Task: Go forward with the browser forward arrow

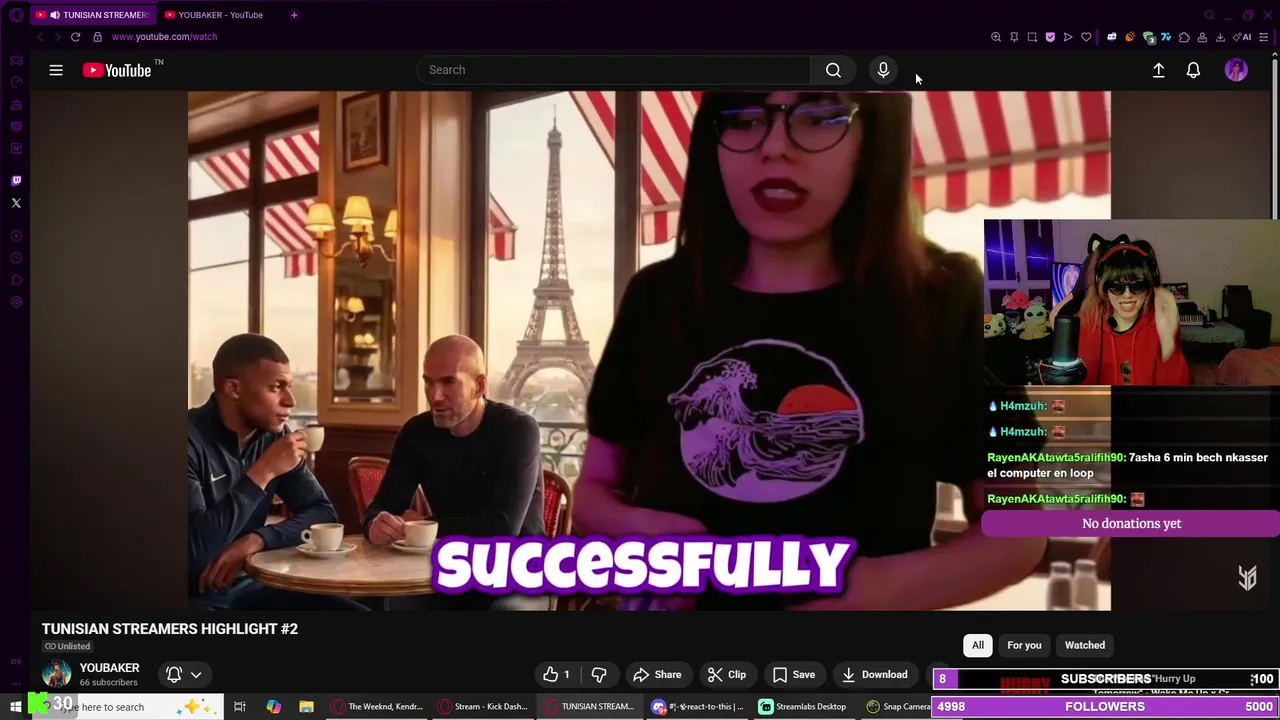Action: coord(57,37)
